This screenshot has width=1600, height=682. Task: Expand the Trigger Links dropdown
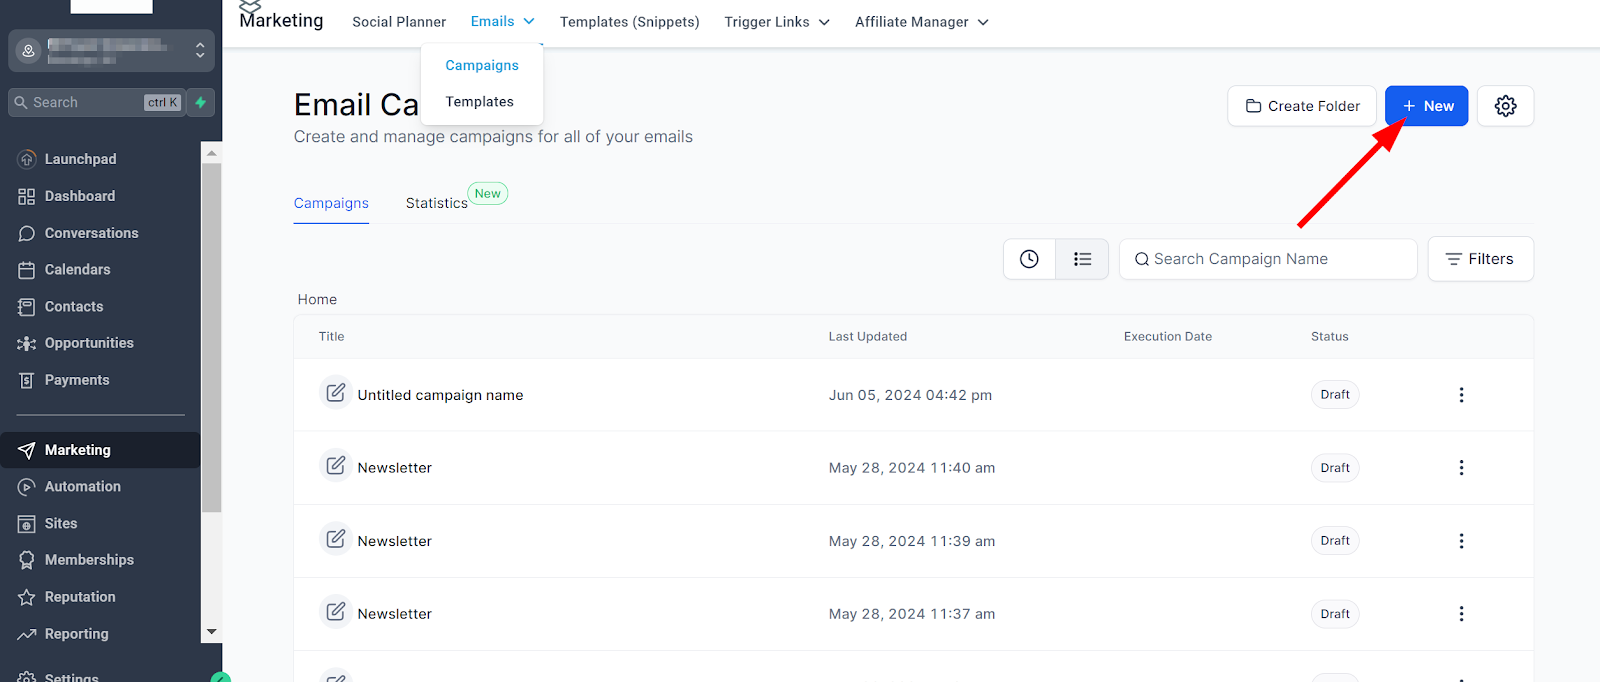tap(777, 22)
